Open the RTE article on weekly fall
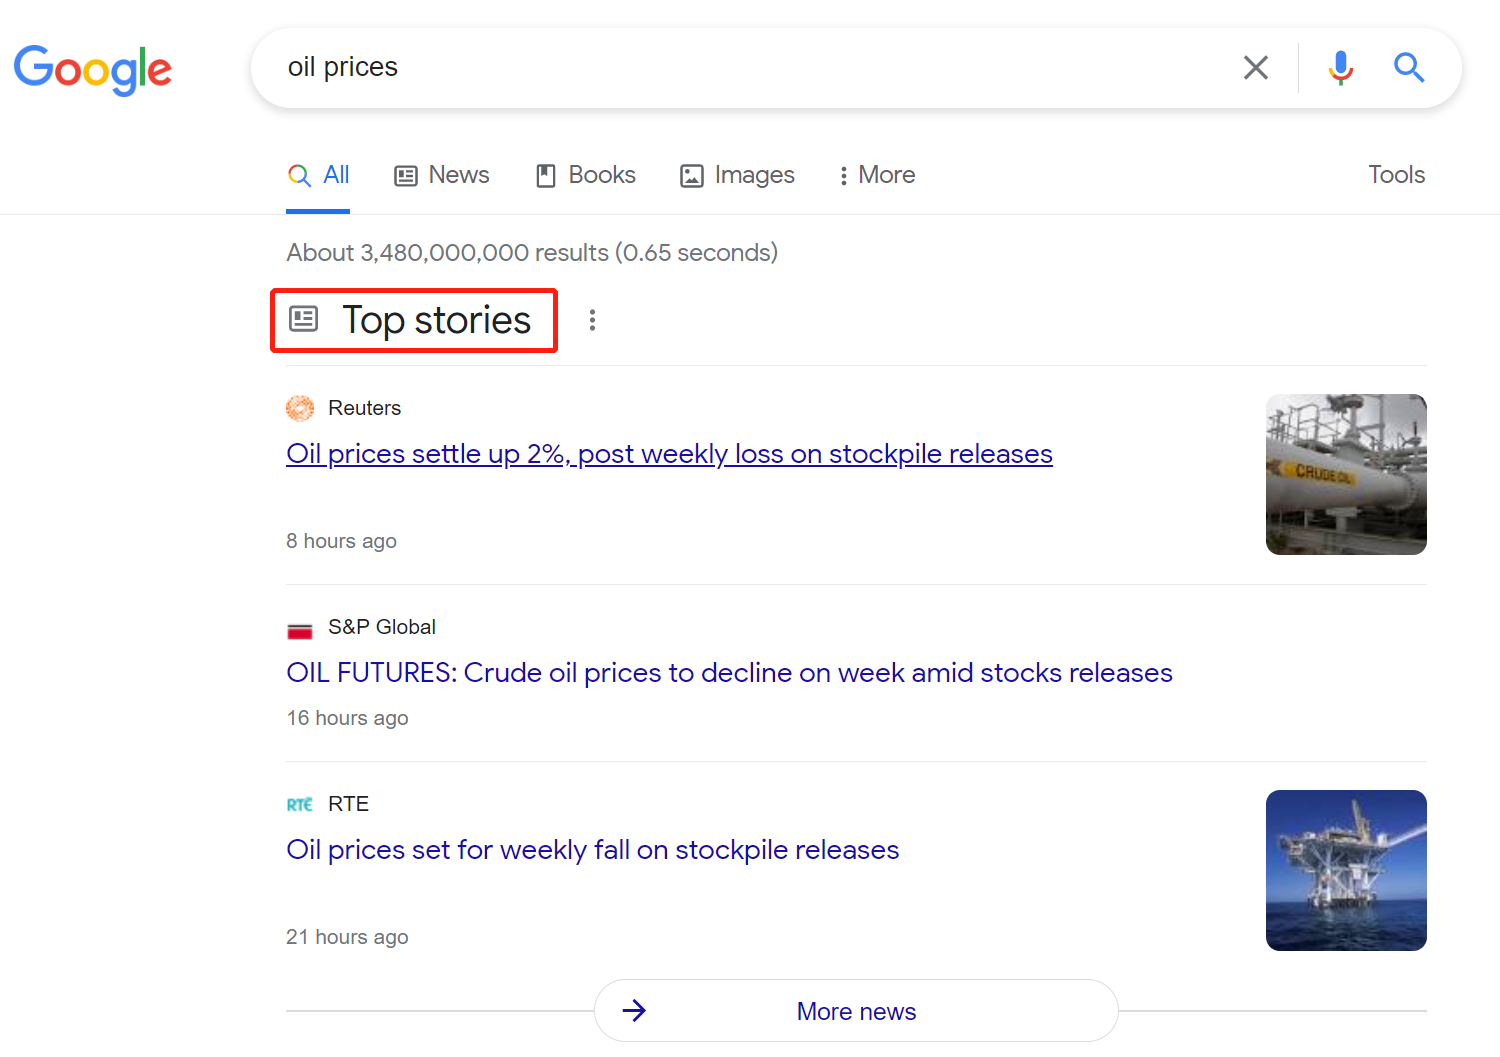The image size is (1500, 1057). tap(592, 850)
